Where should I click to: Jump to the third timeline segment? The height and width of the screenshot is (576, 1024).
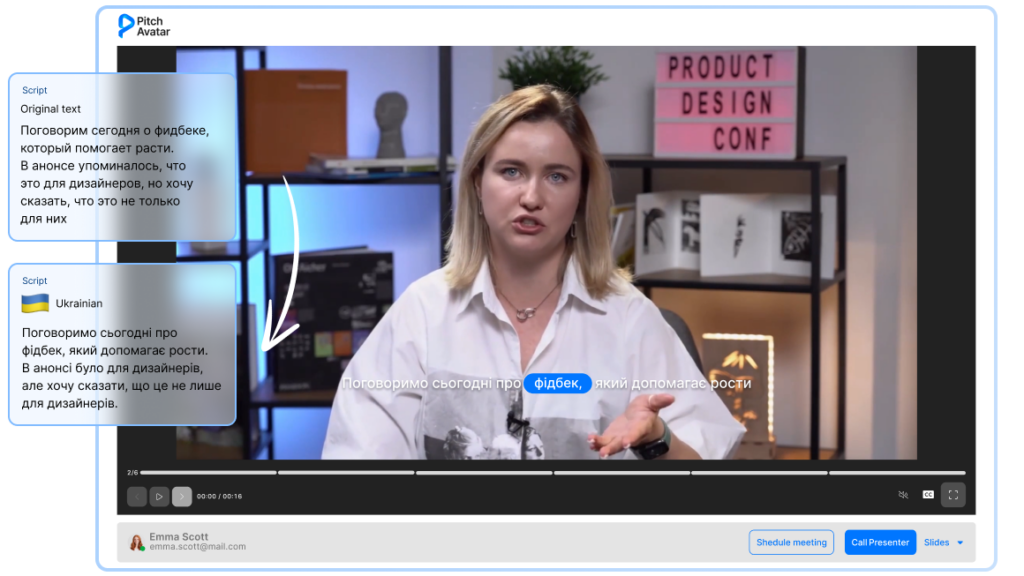484,472
